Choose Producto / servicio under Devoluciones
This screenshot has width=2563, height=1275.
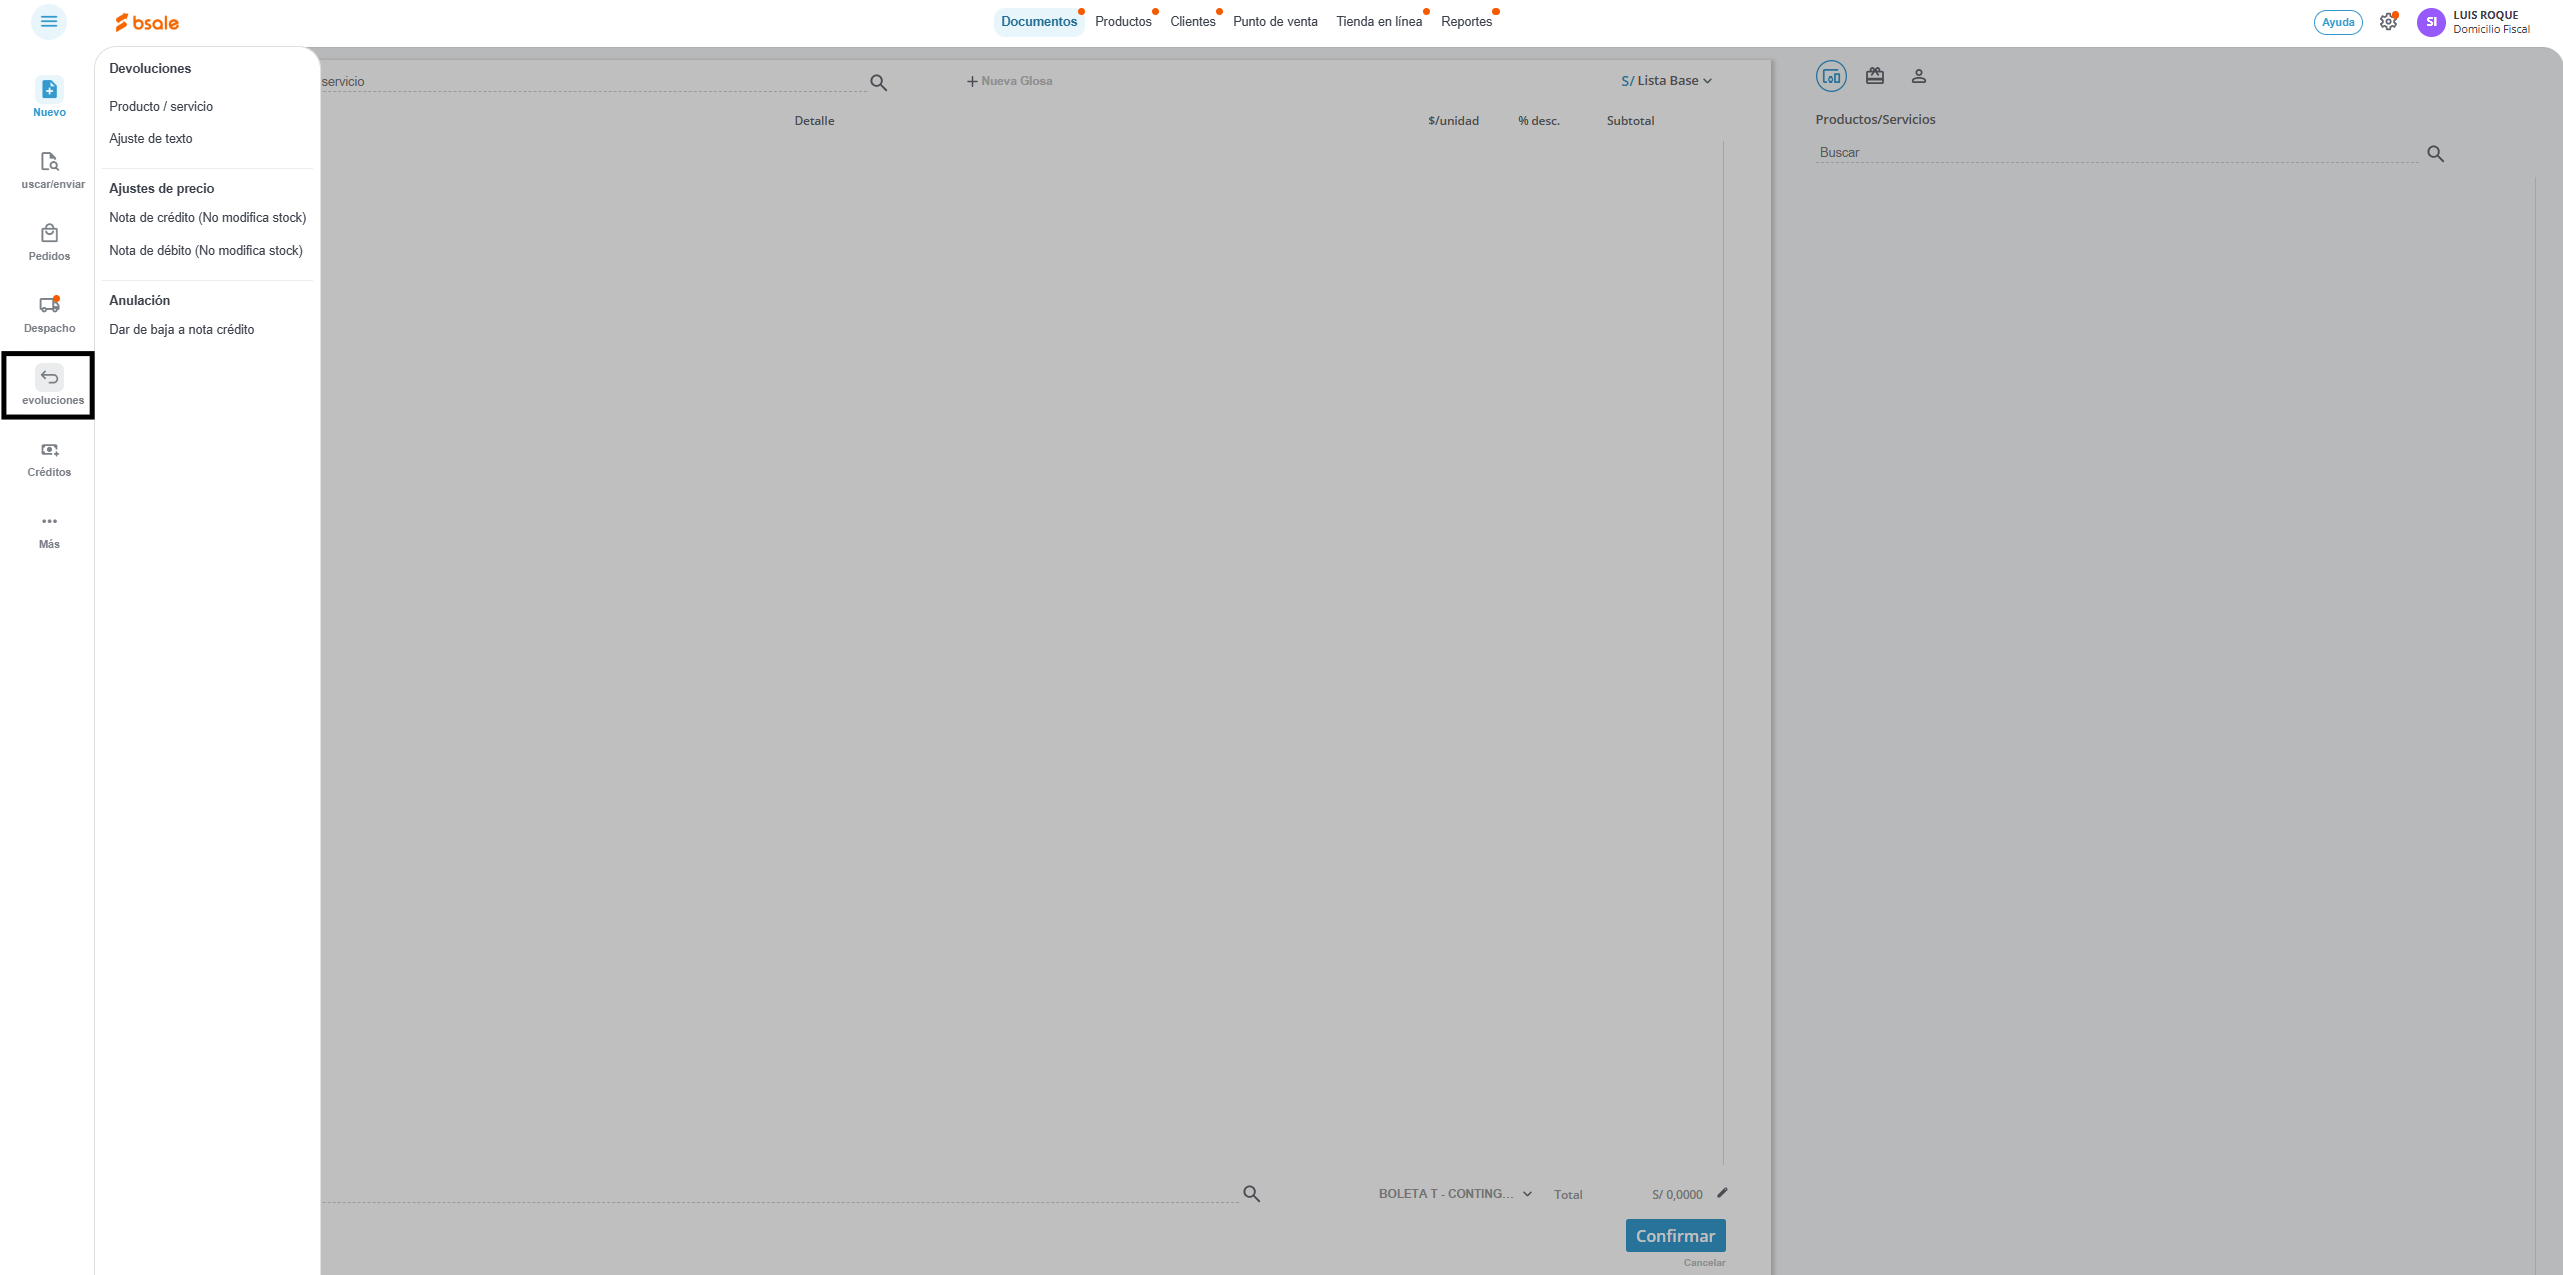161,106
